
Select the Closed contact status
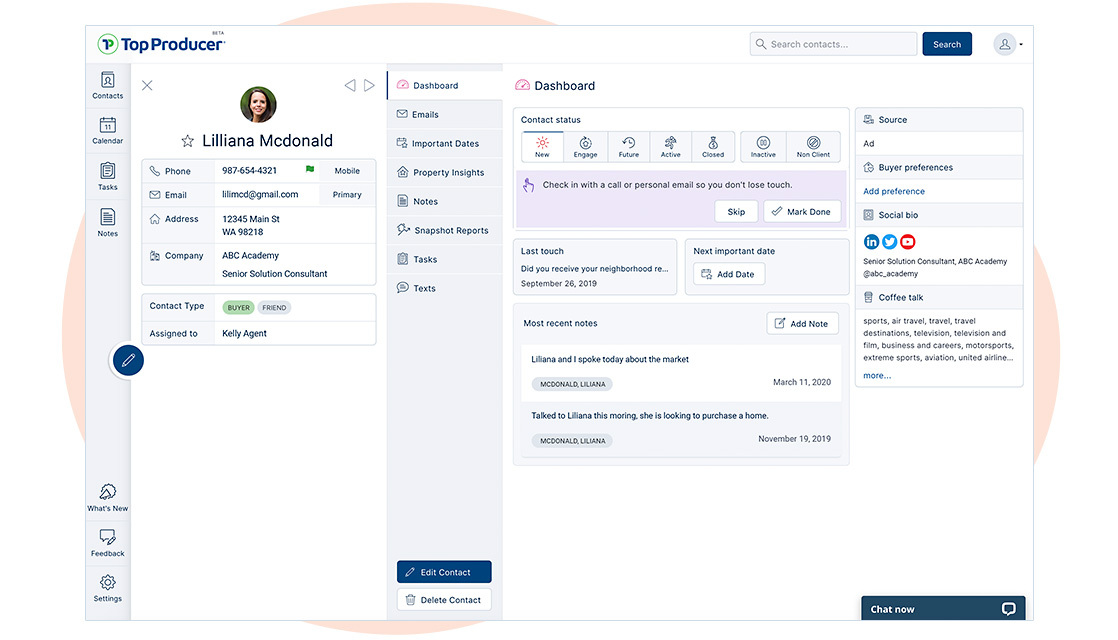712,146
